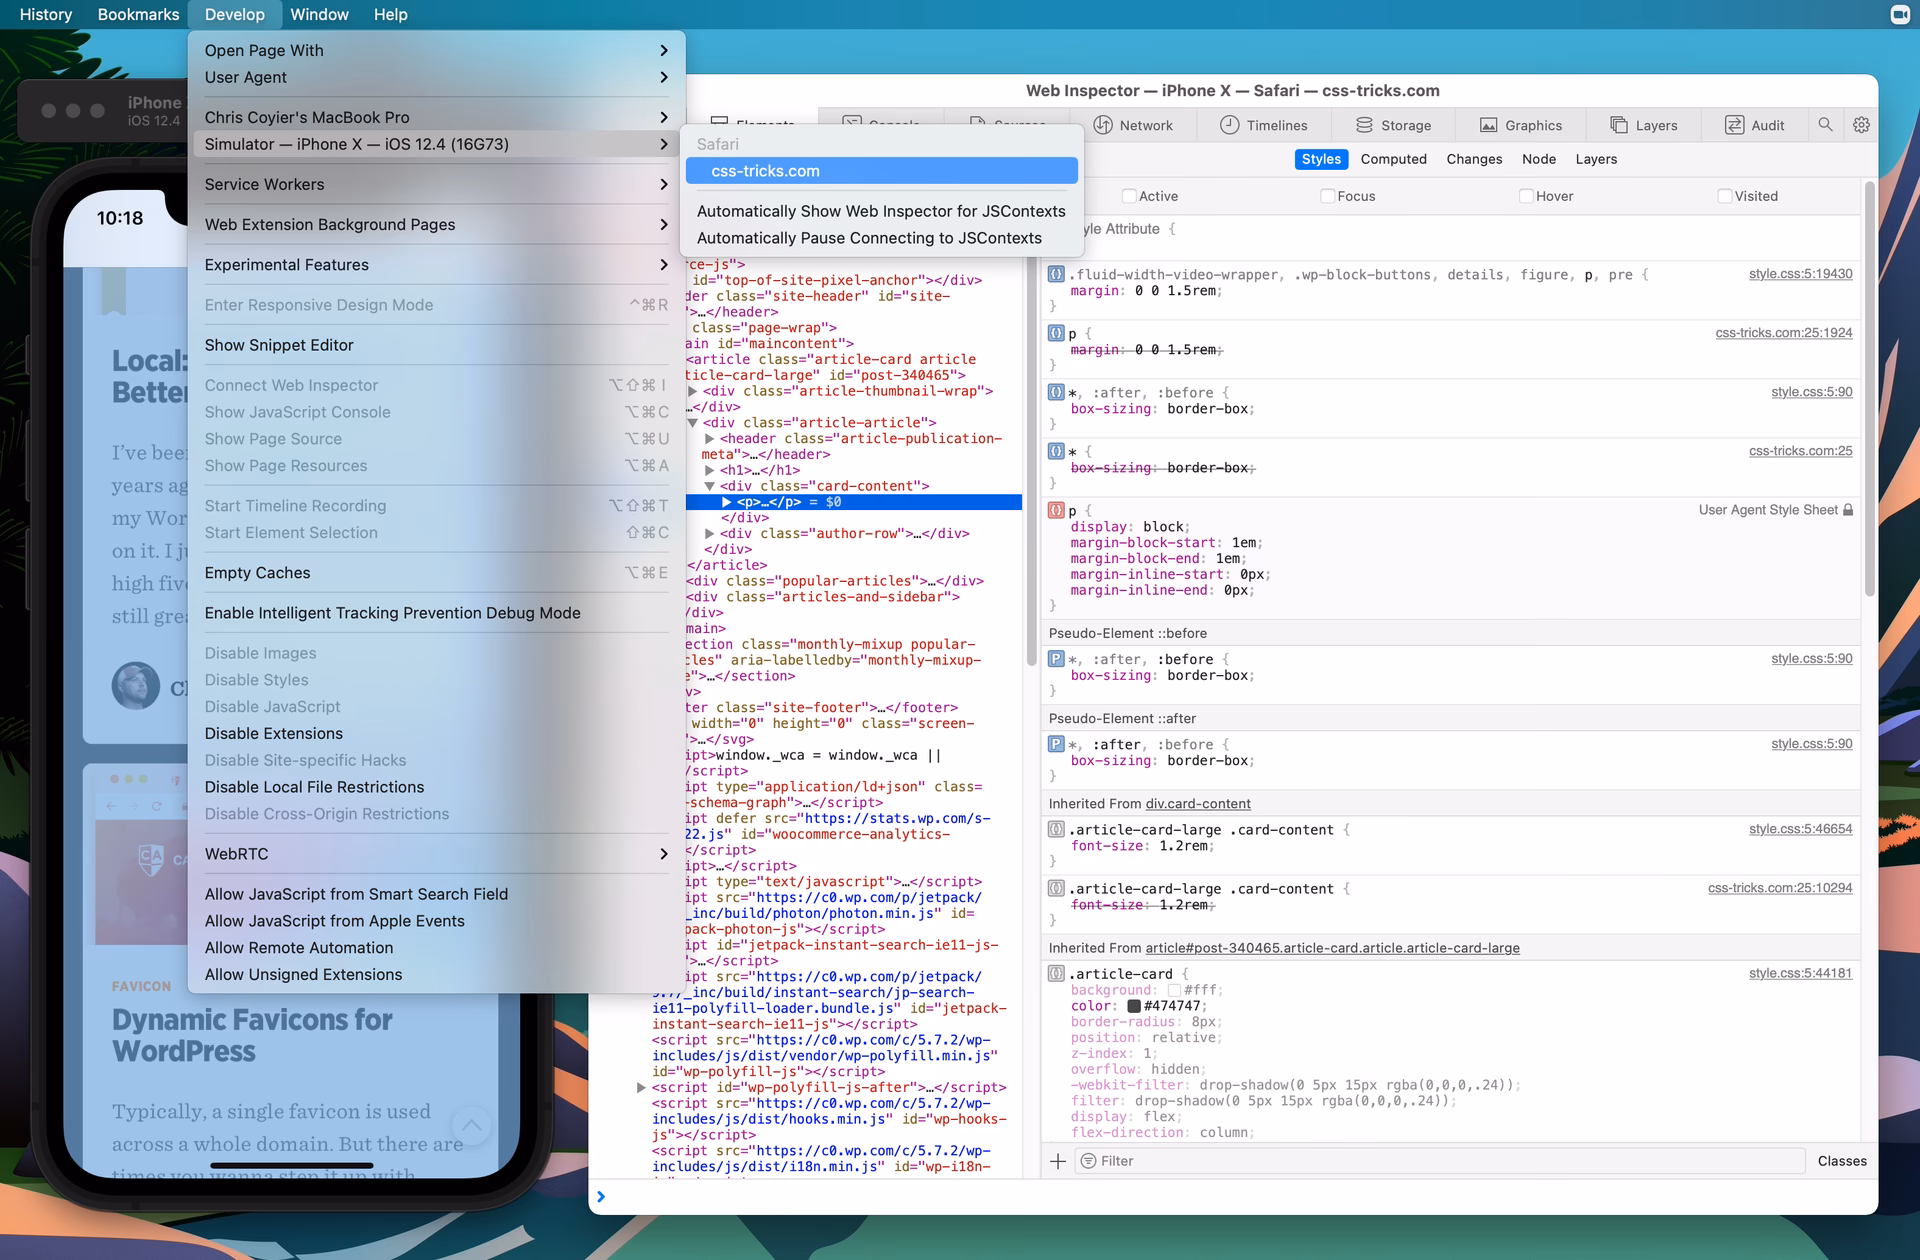This screenshot has height=1260, width=1920.
Task: Expand the header article-publication-meta node
Action: (x=711, y=438)
